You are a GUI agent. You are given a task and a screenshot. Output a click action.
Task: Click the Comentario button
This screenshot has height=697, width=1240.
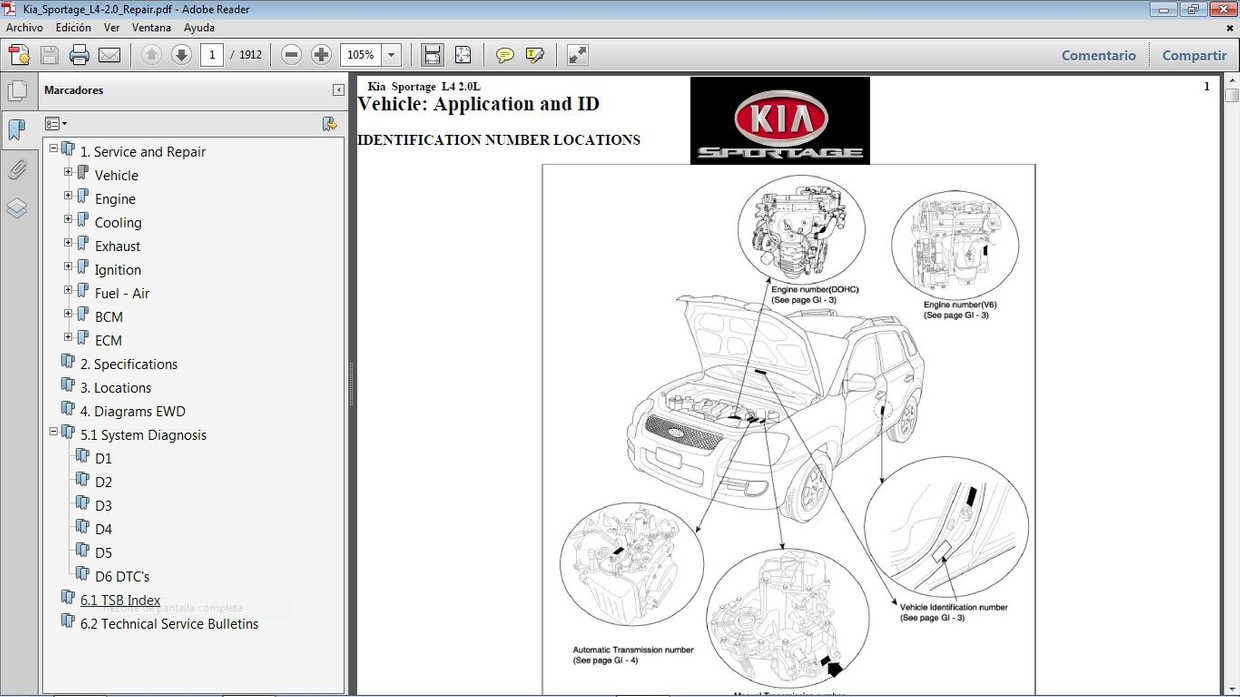coord(1098,55)
